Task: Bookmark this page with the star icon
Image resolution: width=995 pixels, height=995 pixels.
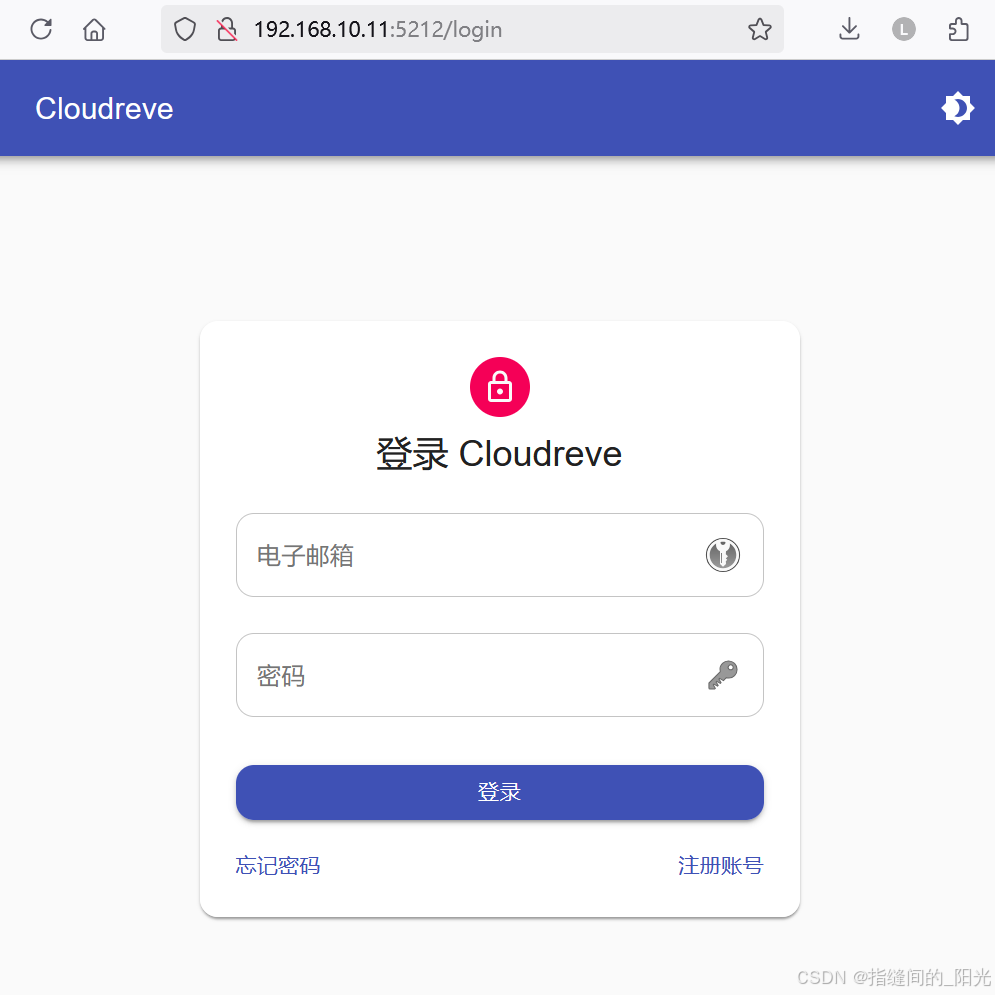Action: 760,29
